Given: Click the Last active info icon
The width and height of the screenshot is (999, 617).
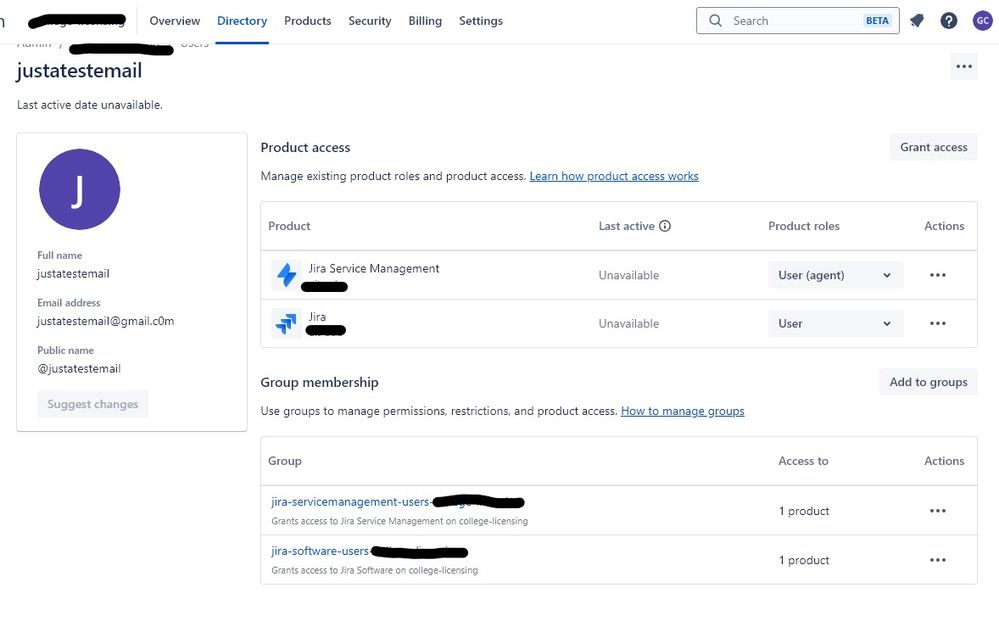Looking at the screenshot, I should click(665, 226).
